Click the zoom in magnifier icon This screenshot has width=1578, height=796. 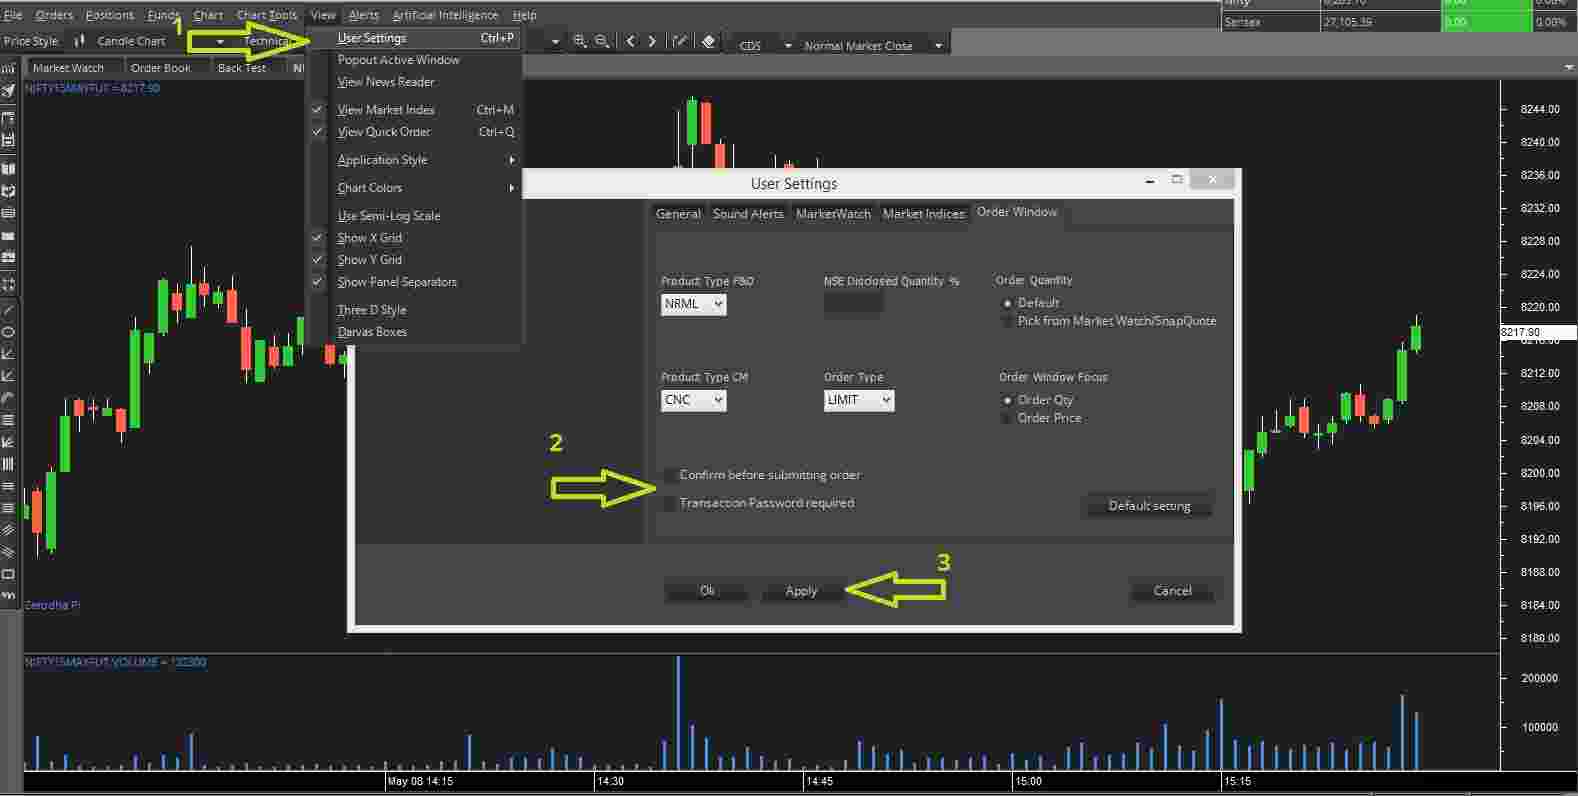pos(580,42)
